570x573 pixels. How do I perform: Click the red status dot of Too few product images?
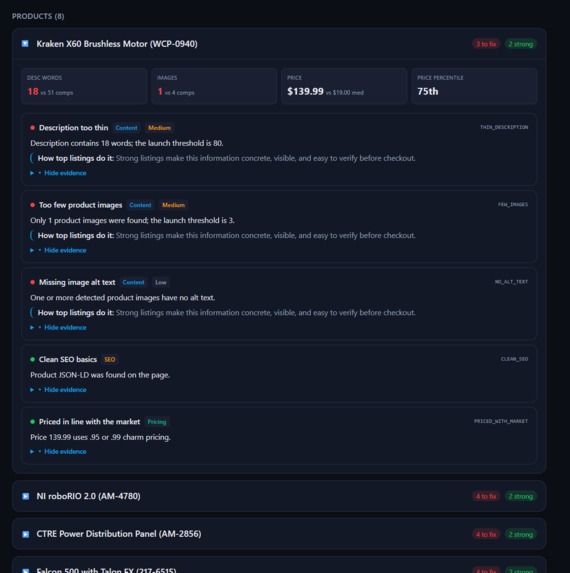(33, 205)
